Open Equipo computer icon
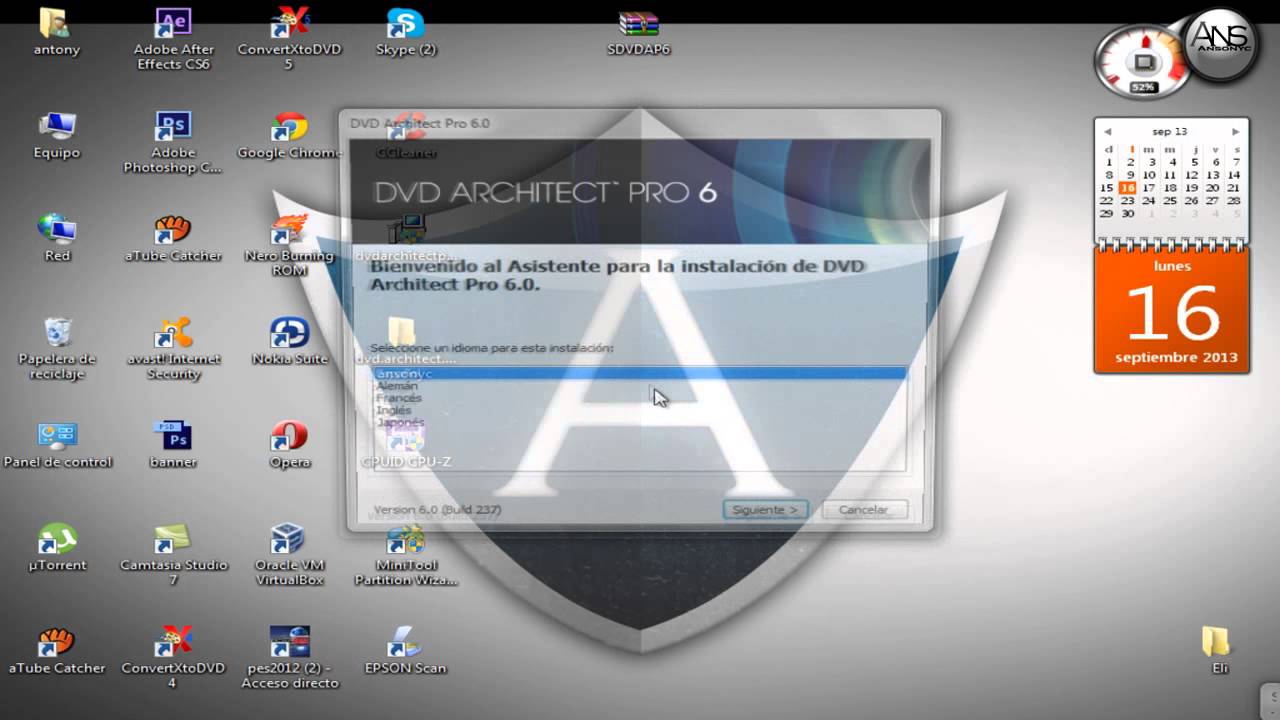Screen dimensions: 1280x720 [57, 135]
